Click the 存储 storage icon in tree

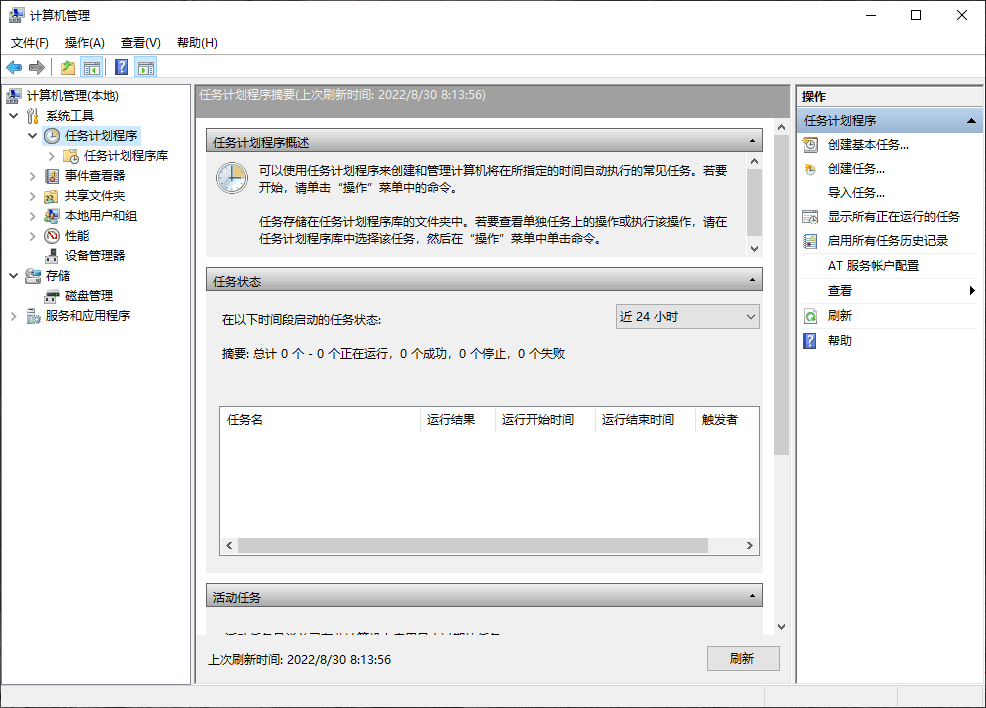(x=33, y=276)
